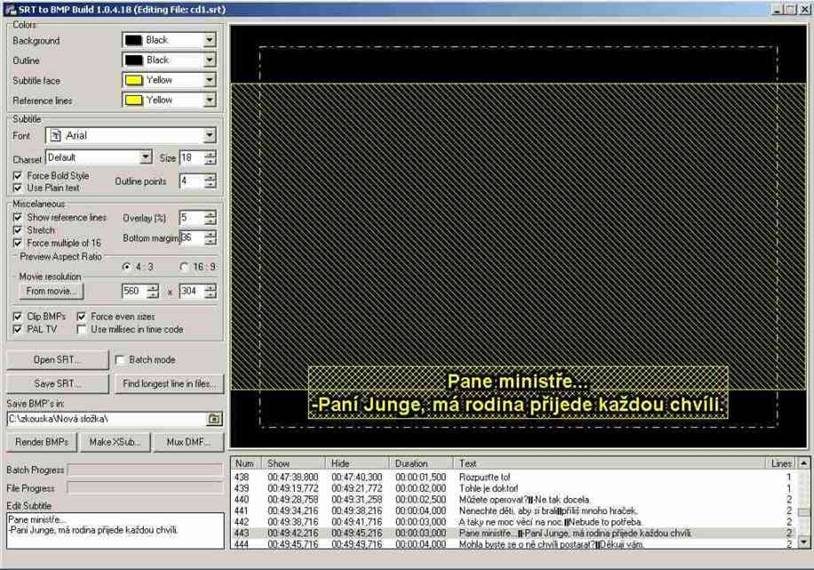Screen dimensions: 814x570
Task: Click the subtitle list scroll down arrow
Action: [803, 542]
